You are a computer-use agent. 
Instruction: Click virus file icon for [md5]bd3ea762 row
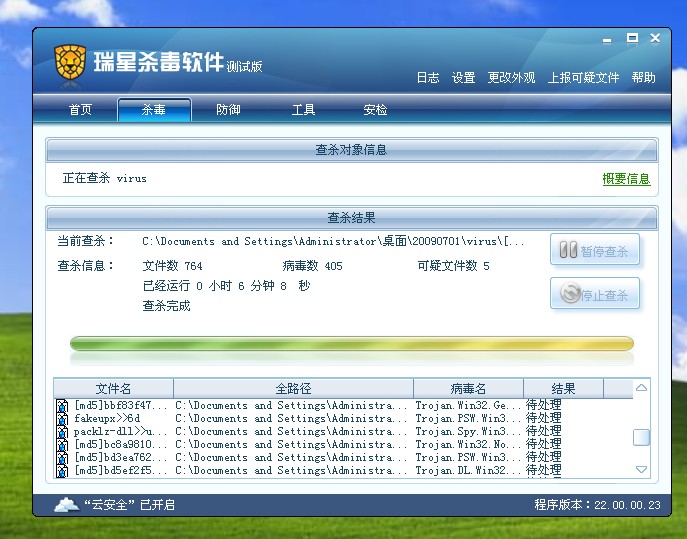tap(62, 458)
